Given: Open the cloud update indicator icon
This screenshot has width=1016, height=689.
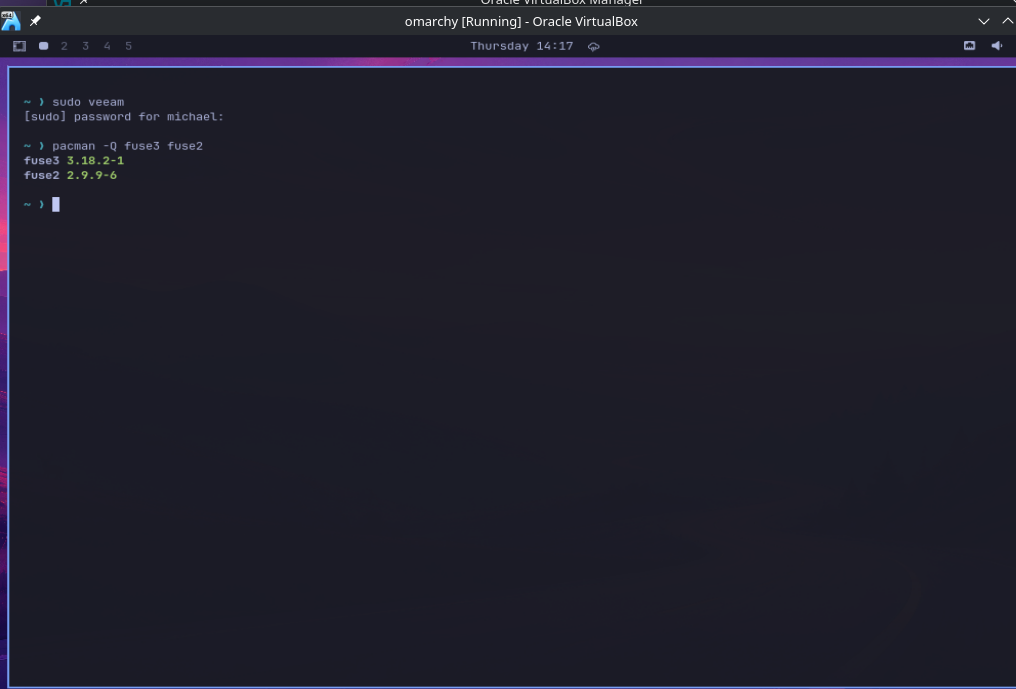Looking at the screenshot, I should point(594,47).
